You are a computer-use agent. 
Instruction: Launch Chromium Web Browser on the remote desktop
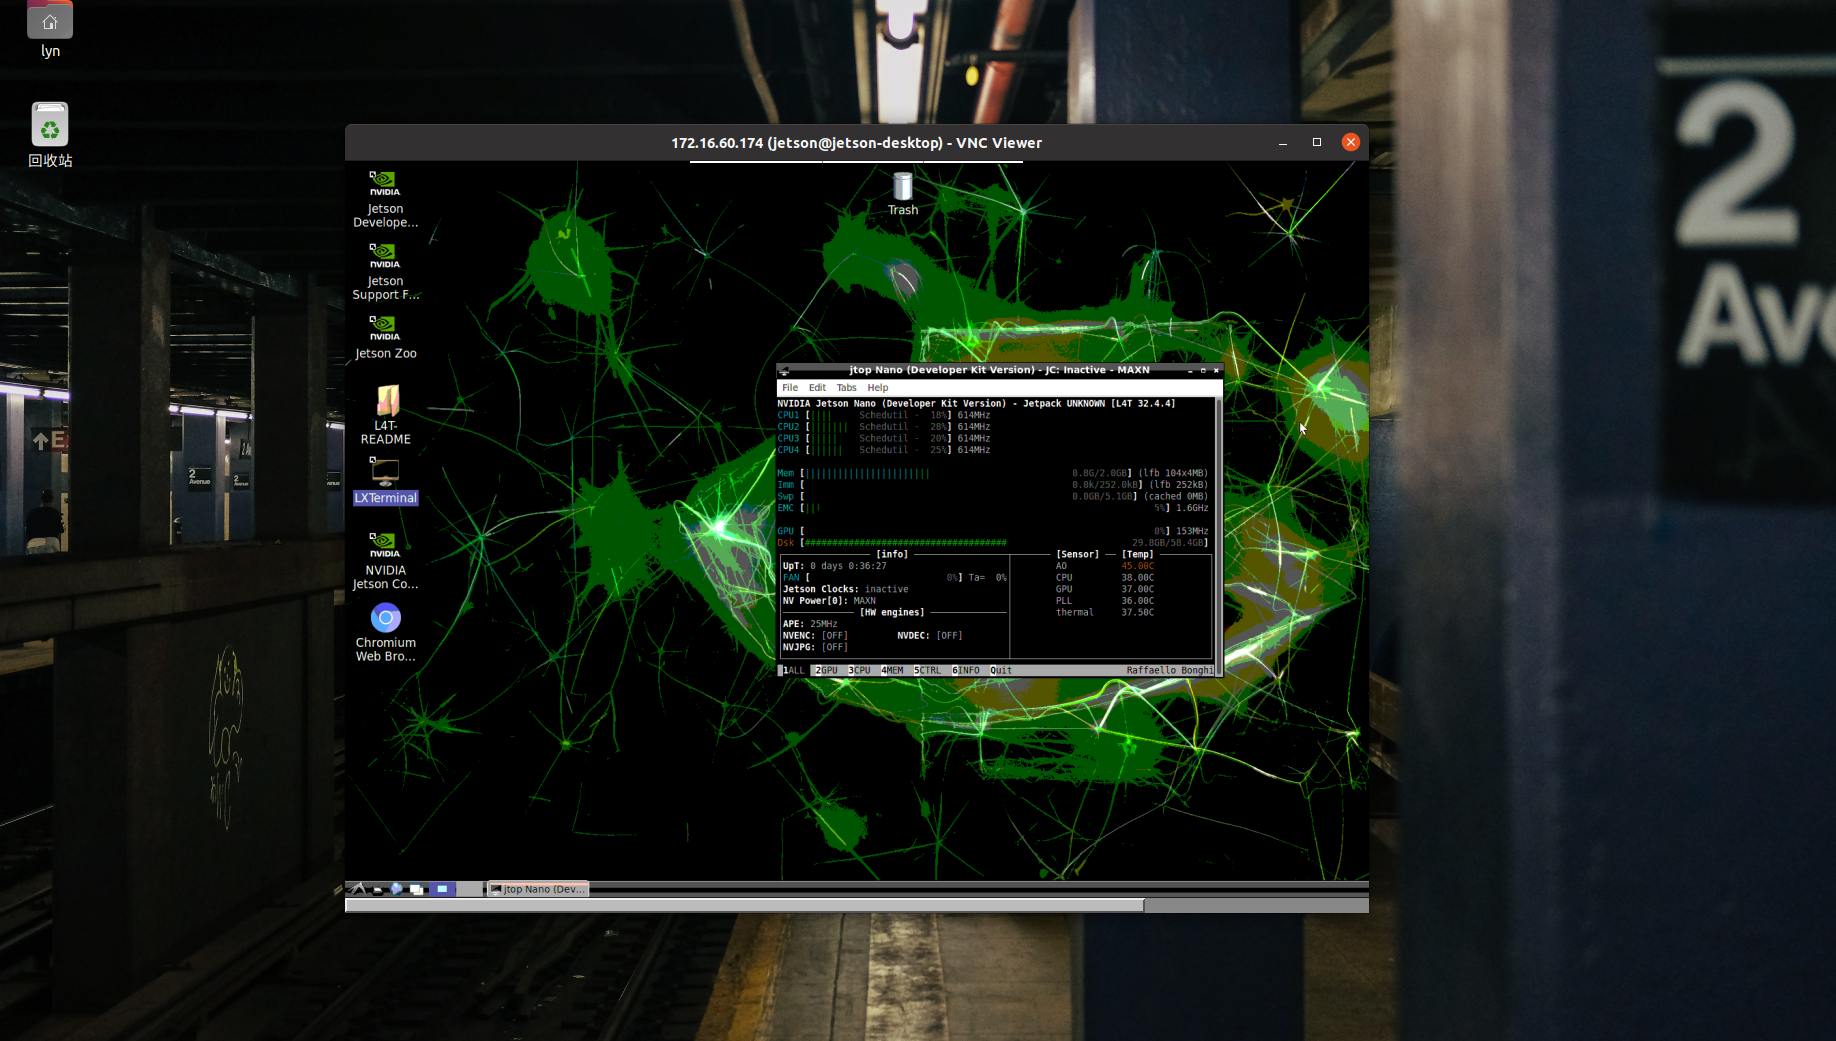(385, 633)
